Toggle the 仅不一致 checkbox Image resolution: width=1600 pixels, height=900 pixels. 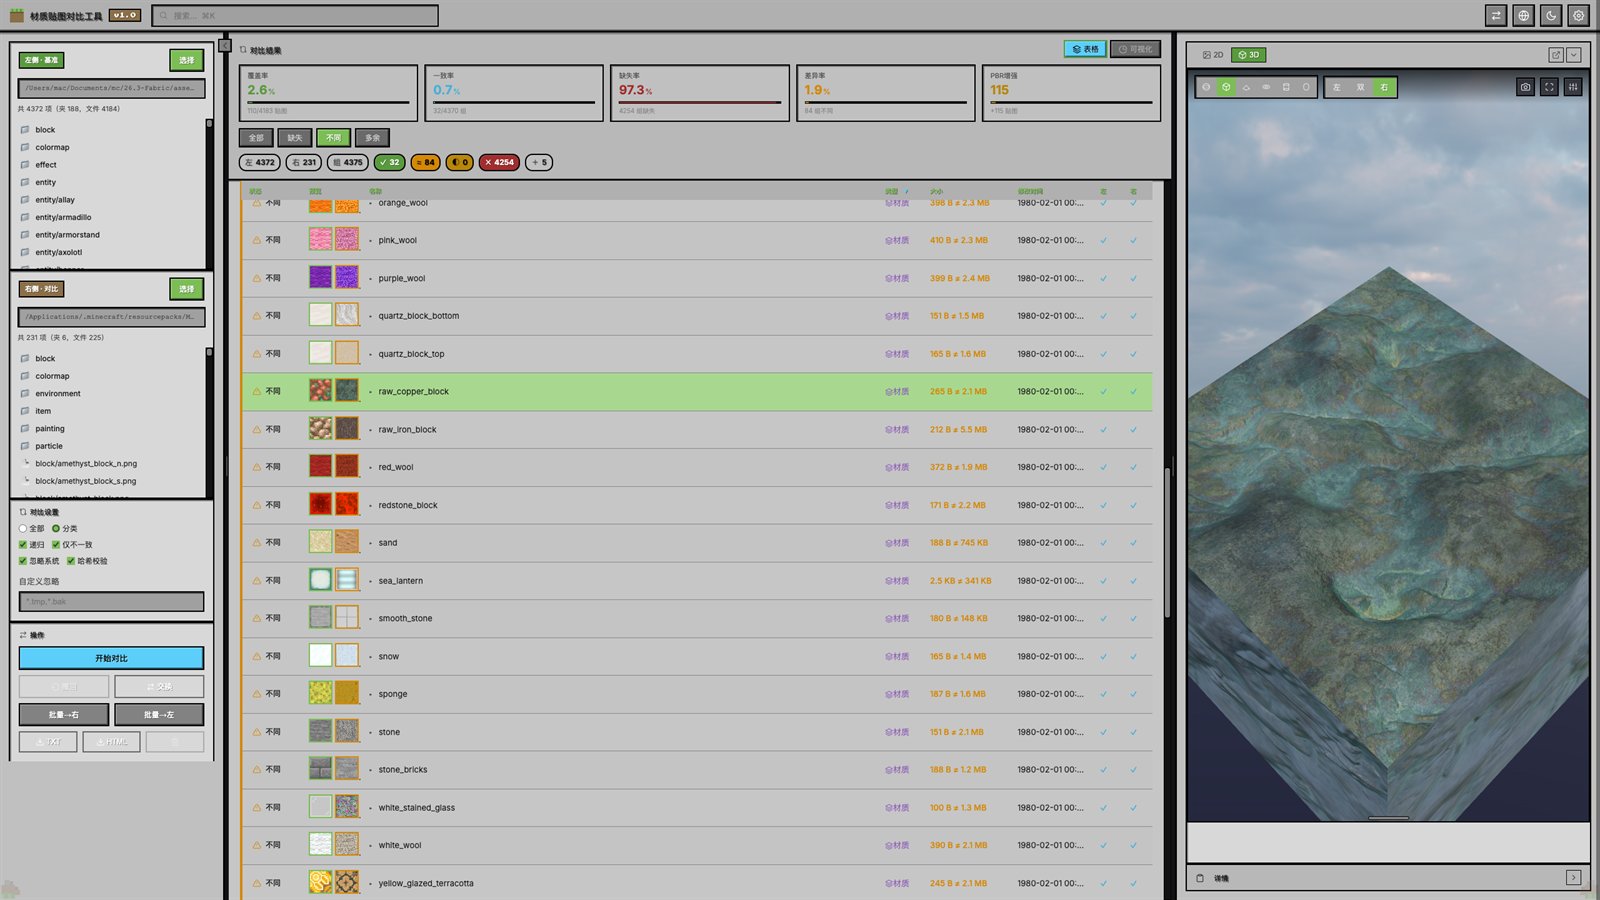click(x=56, y=545)
